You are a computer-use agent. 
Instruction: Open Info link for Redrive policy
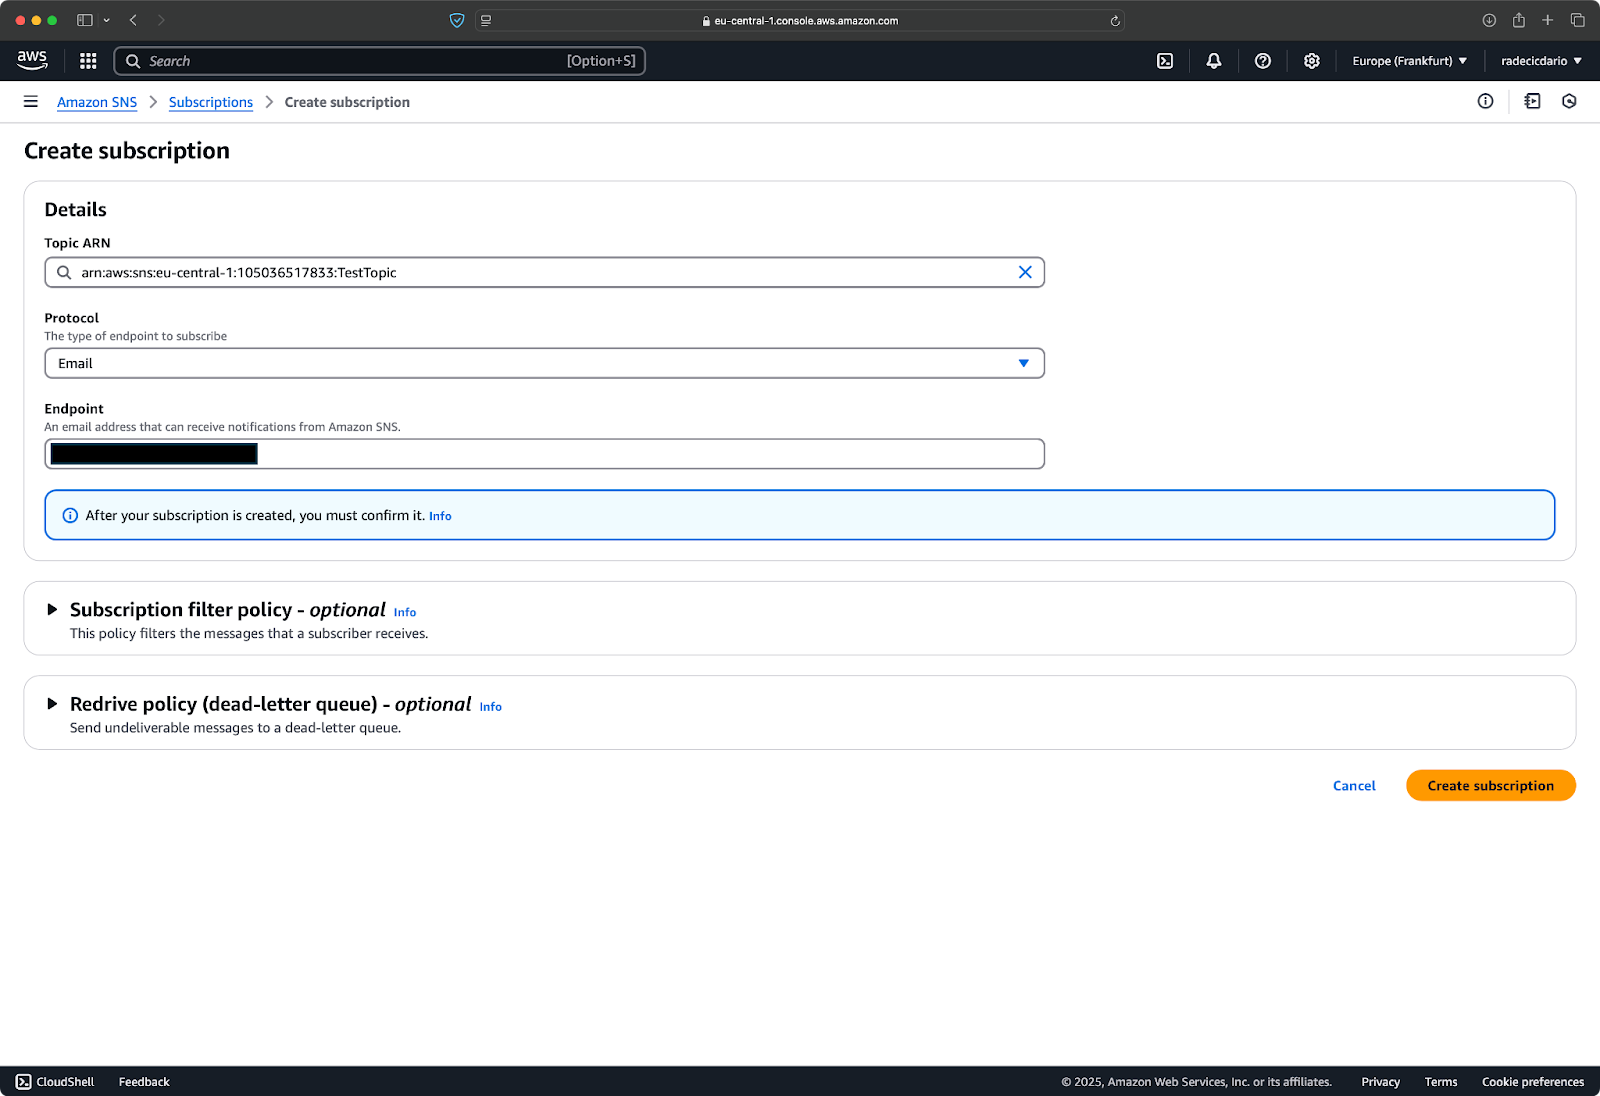(491, 706)
